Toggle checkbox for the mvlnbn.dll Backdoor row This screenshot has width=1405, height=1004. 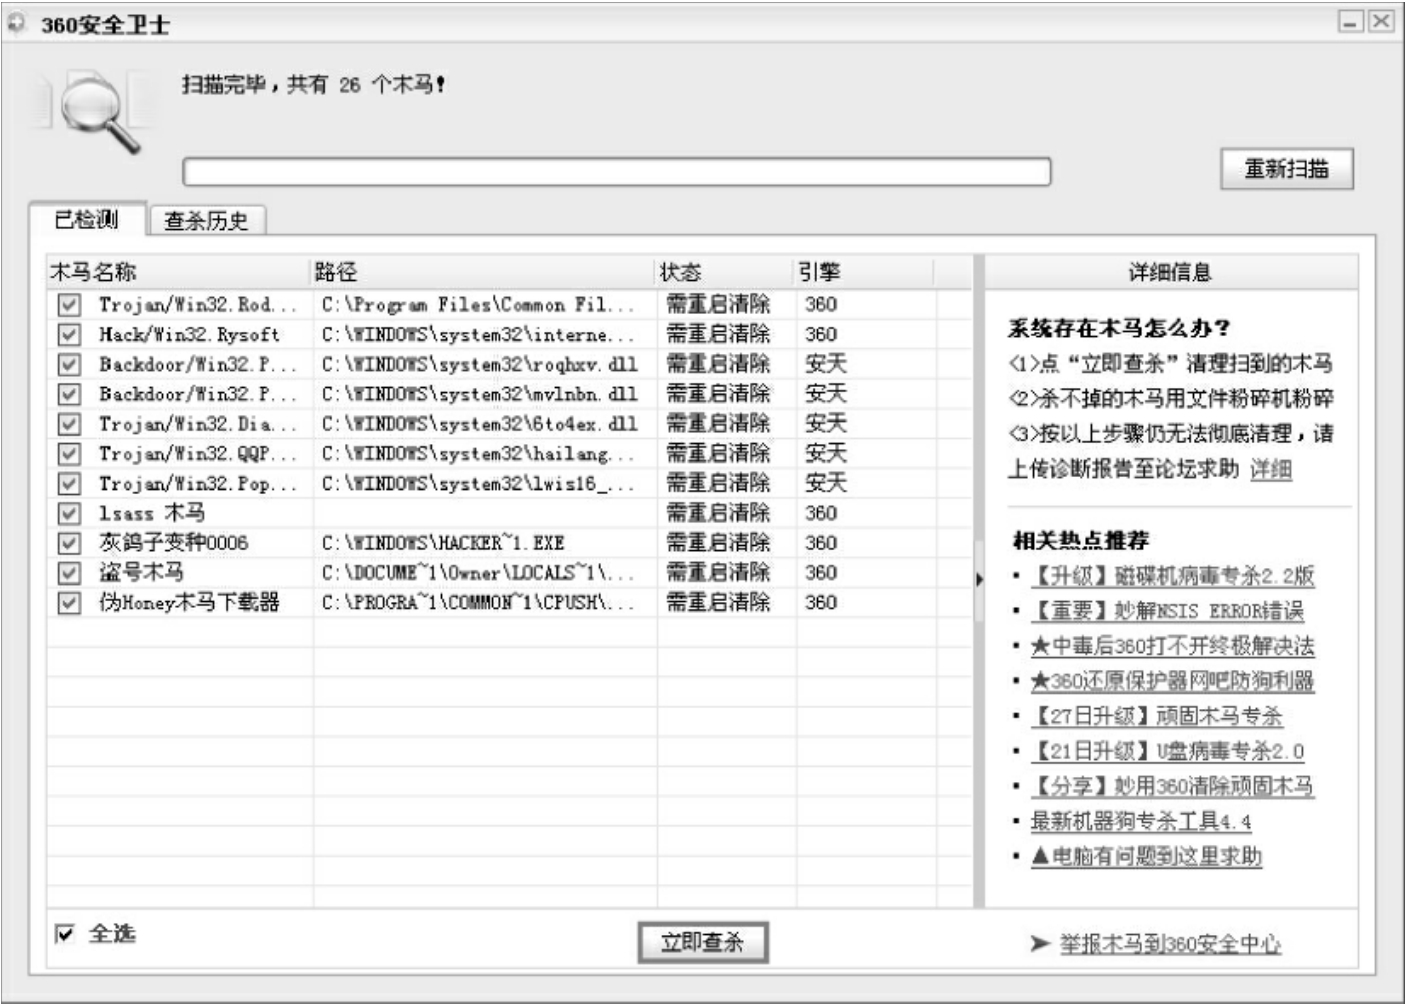69,394
